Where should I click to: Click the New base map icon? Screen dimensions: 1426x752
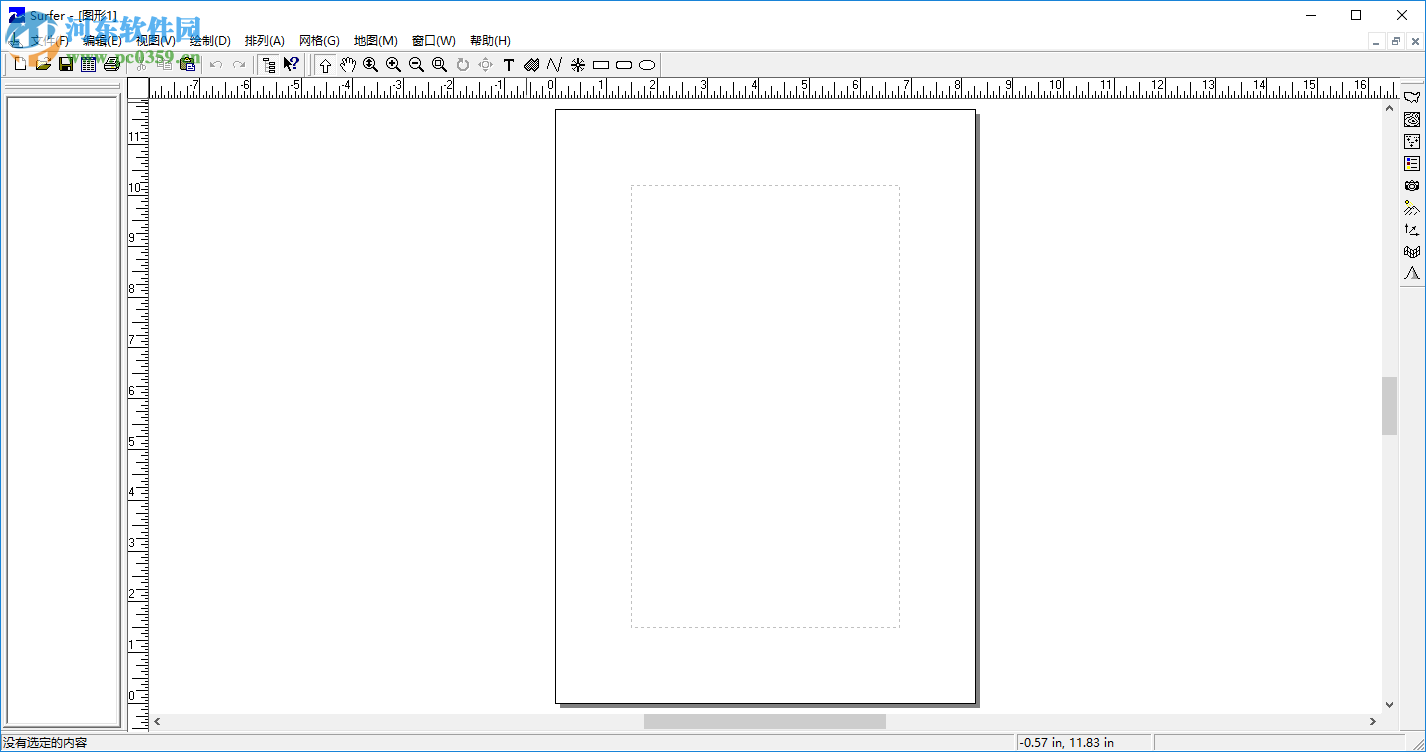[1411, 97]
